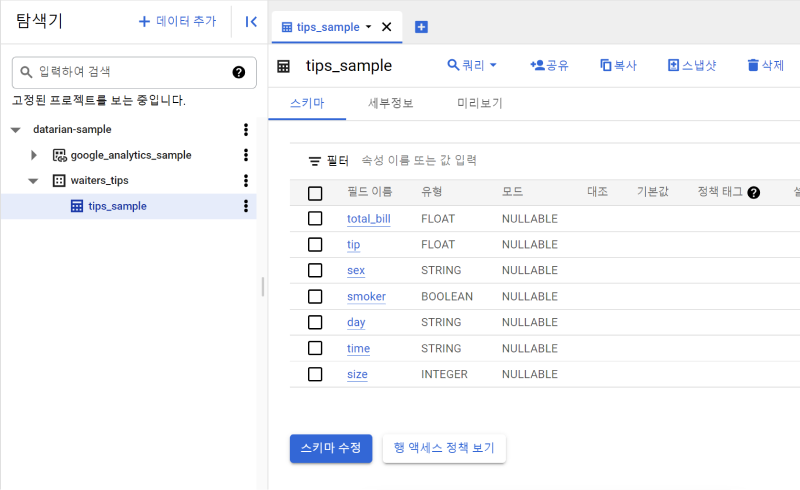Click the search help question mark icon
The width and height of the screenshot is (800, 490).
click(238, 72)
